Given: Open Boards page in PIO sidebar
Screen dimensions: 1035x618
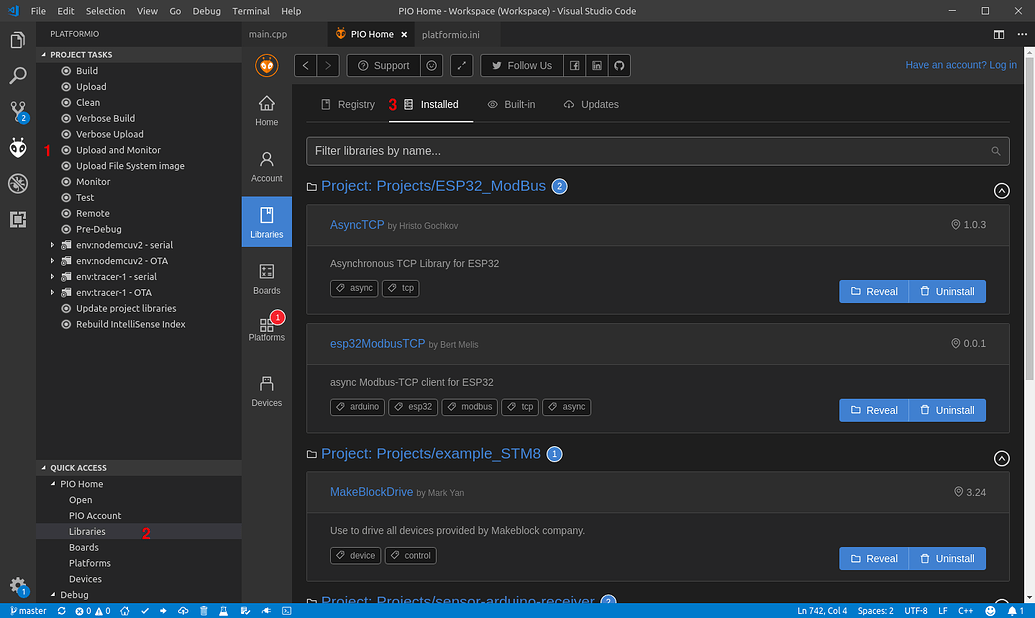Looking at the screenshot, I should point(266,279).
